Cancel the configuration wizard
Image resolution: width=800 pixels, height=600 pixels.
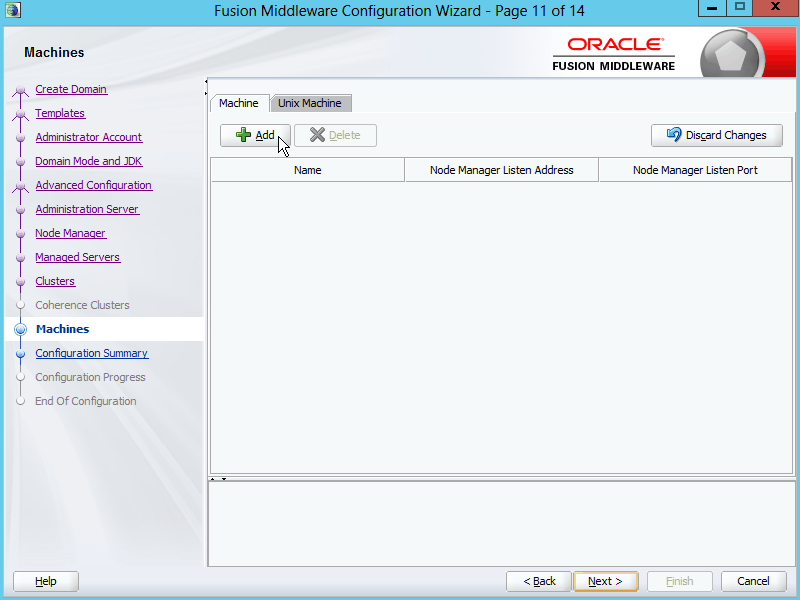[x=753, y=581]
